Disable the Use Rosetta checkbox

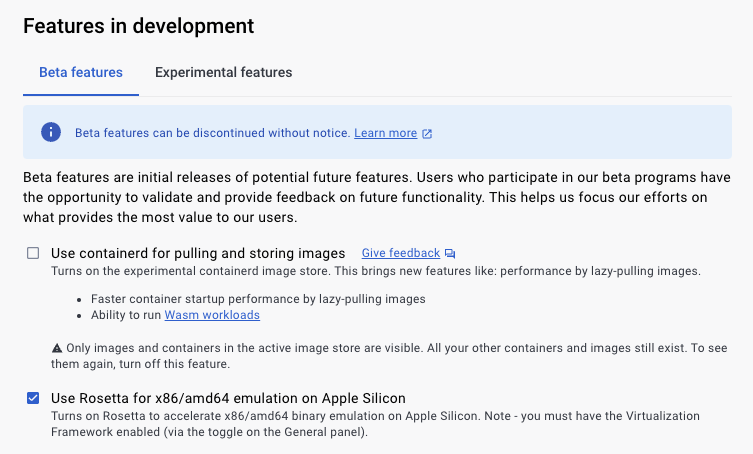click(x=33, y=398)
